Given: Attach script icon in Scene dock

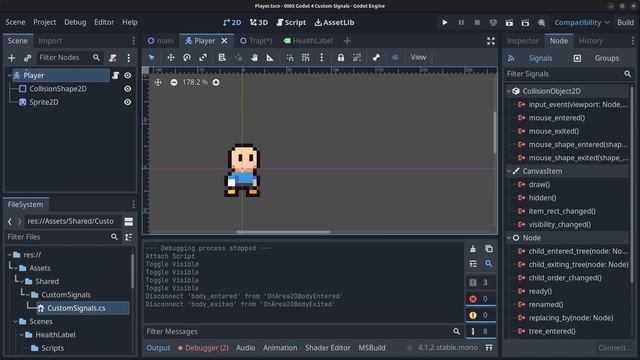Looking at the screenshot, I should pos(113,58).
